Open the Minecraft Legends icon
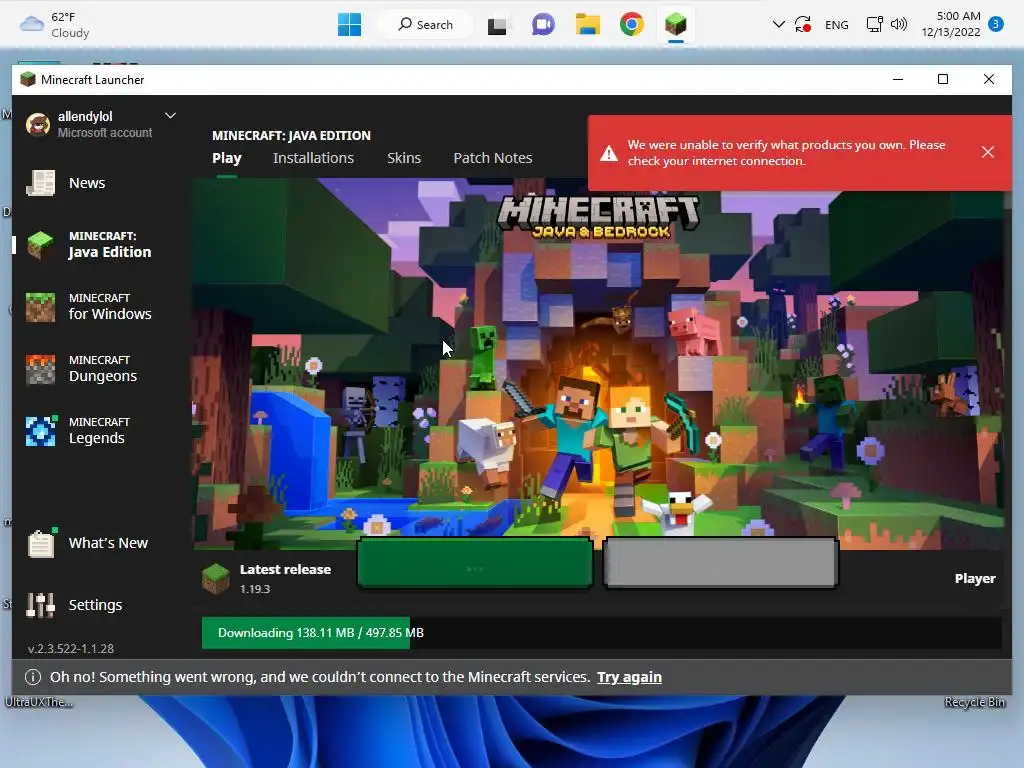 click(40, 431)
